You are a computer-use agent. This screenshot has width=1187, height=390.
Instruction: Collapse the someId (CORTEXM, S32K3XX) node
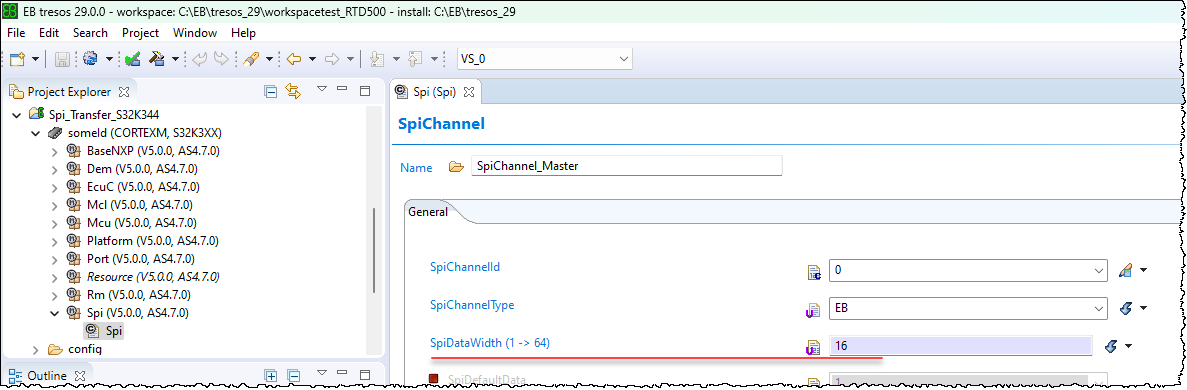[x=35, y=133]
